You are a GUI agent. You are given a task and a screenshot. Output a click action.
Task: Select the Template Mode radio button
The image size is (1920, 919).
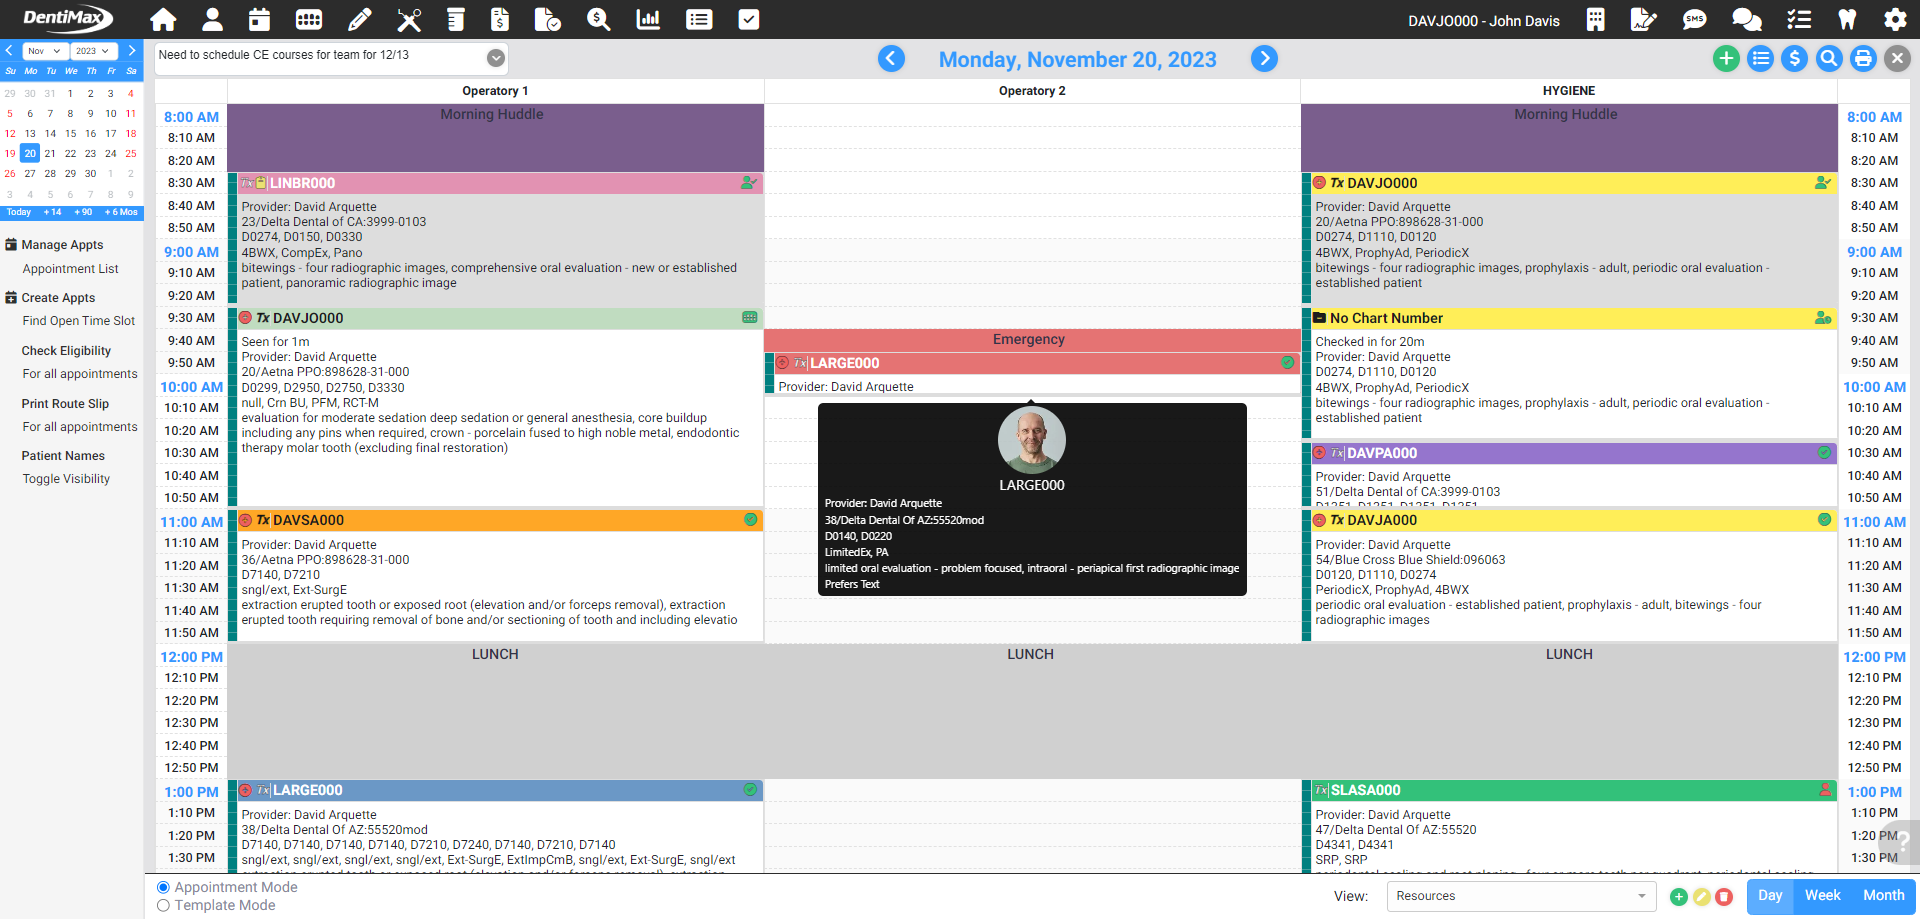coord(164,905)
